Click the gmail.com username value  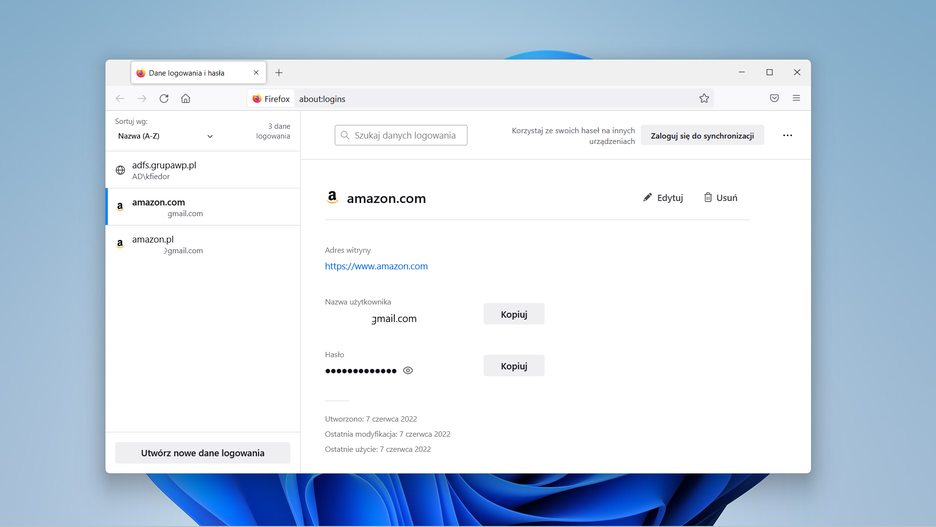click(394, 319)
